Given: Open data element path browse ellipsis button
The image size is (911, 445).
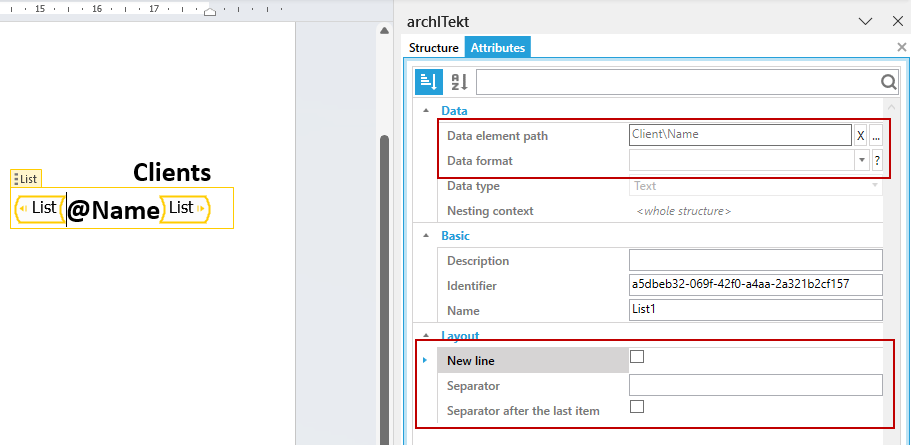Looking at the screenshot, I should [x=876, y=136].
